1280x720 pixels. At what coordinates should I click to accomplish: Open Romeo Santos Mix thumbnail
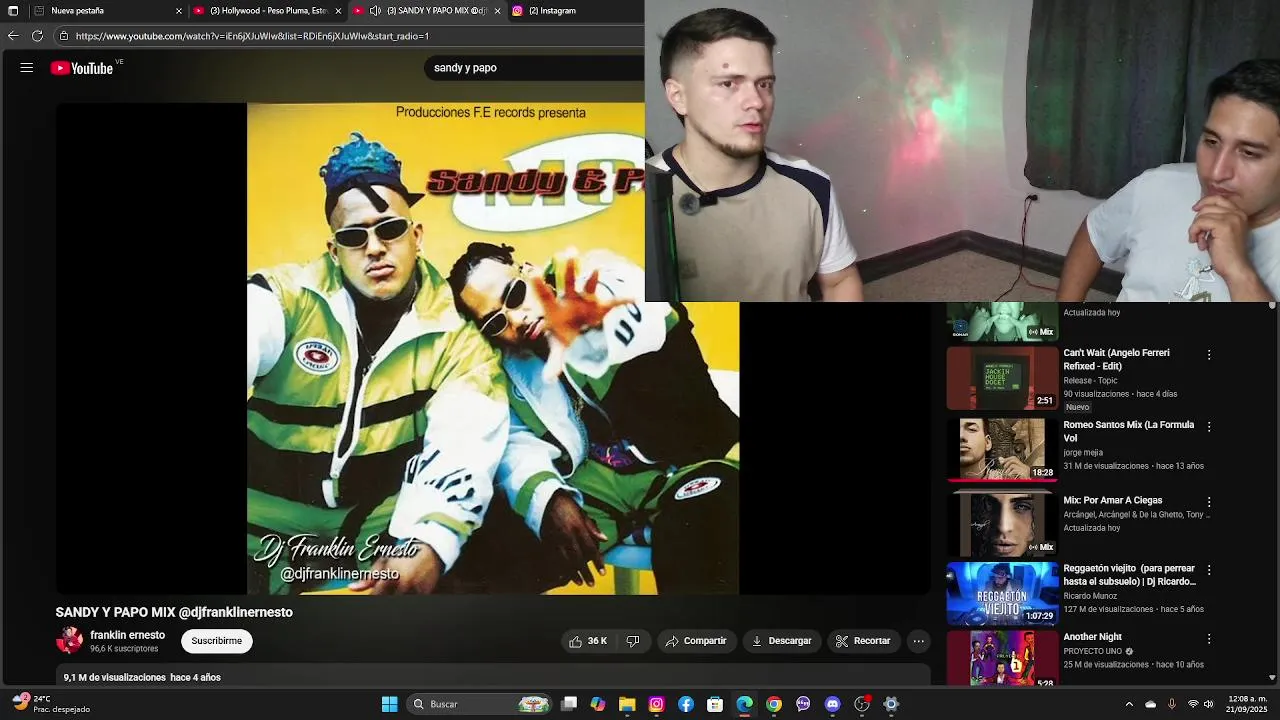click(x=1002, y=449)
